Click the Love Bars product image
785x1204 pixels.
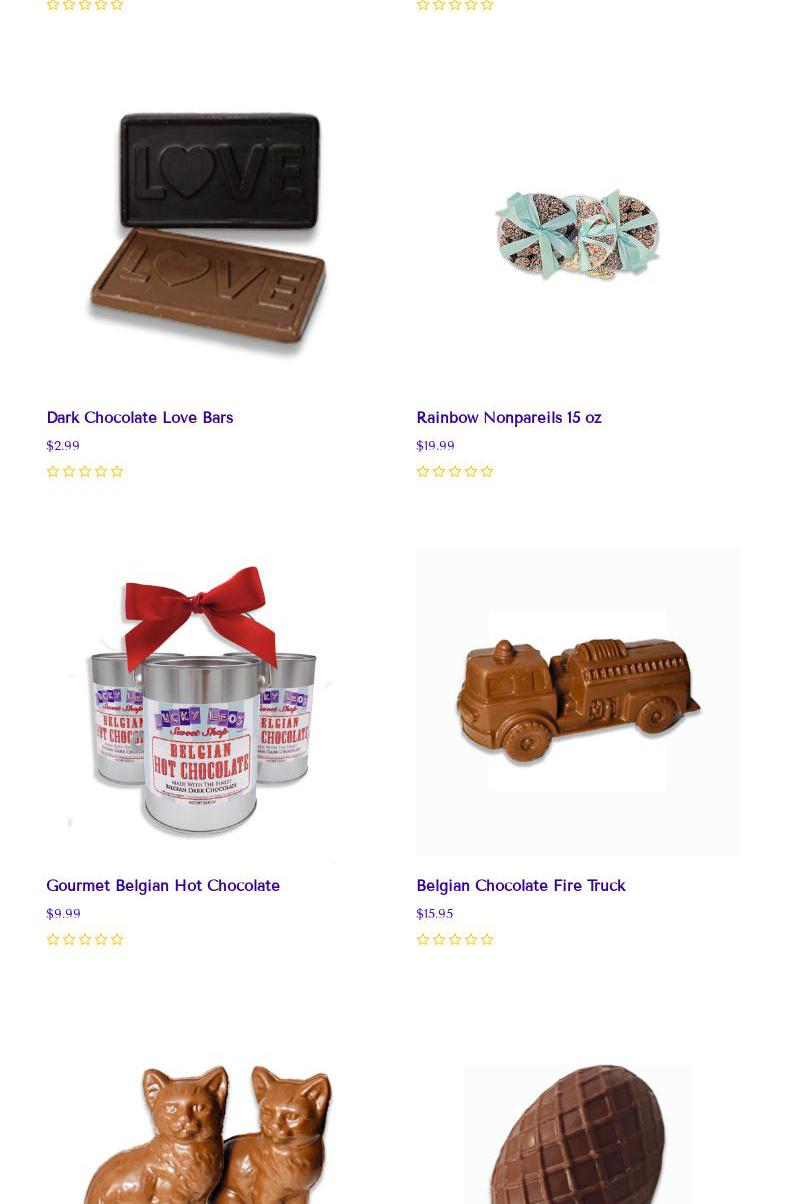click(x=208, y=233)
